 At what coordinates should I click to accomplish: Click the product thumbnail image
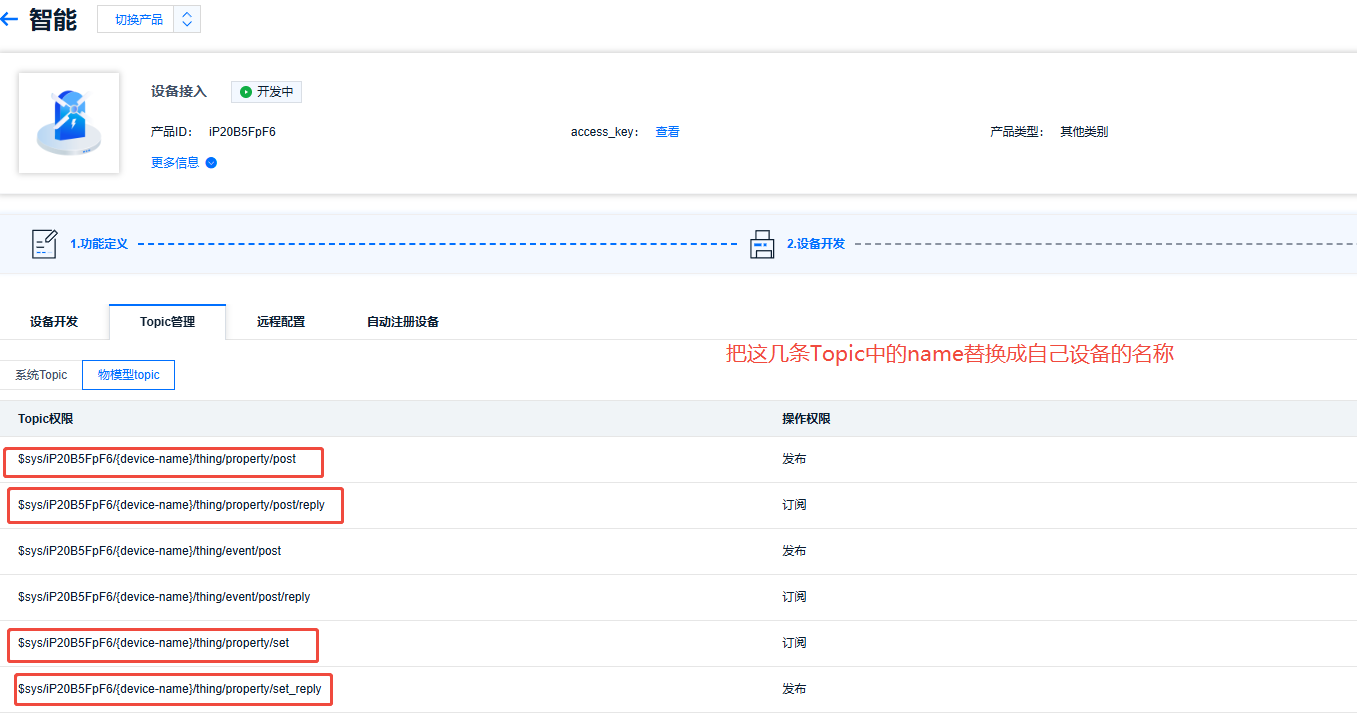point(69,123)
